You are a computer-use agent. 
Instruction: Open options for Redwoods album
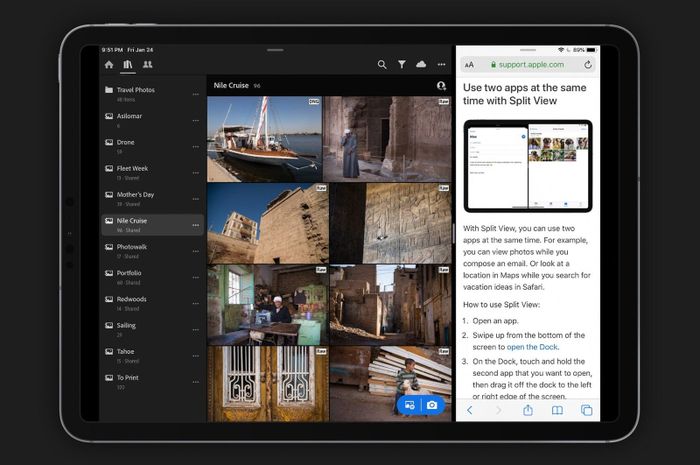tap(196, 304)
